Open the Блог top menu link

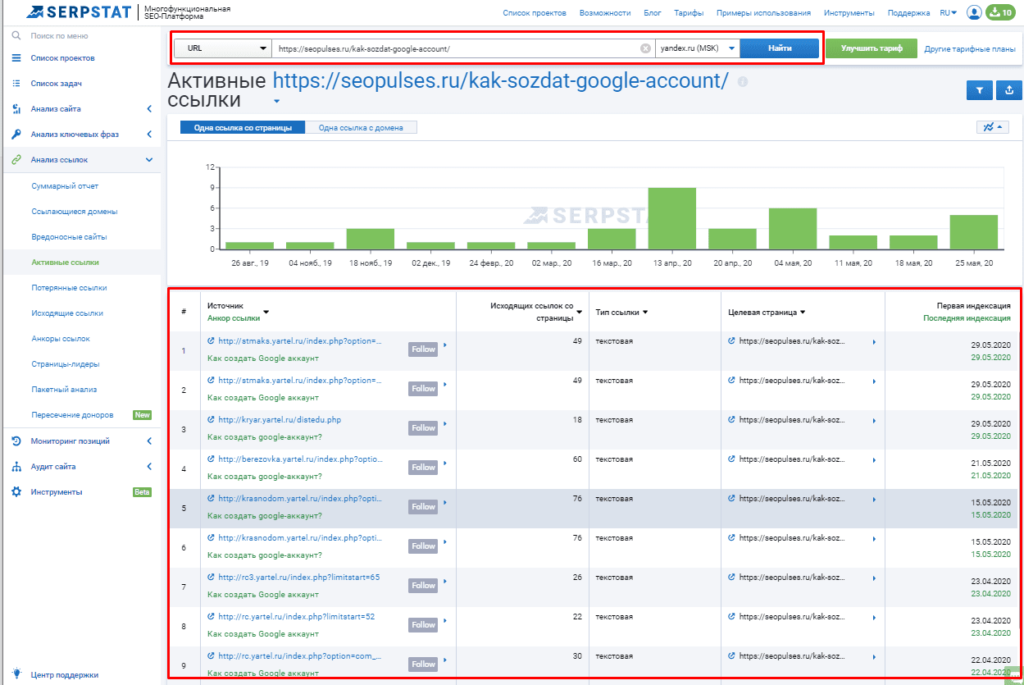[652, 12]
